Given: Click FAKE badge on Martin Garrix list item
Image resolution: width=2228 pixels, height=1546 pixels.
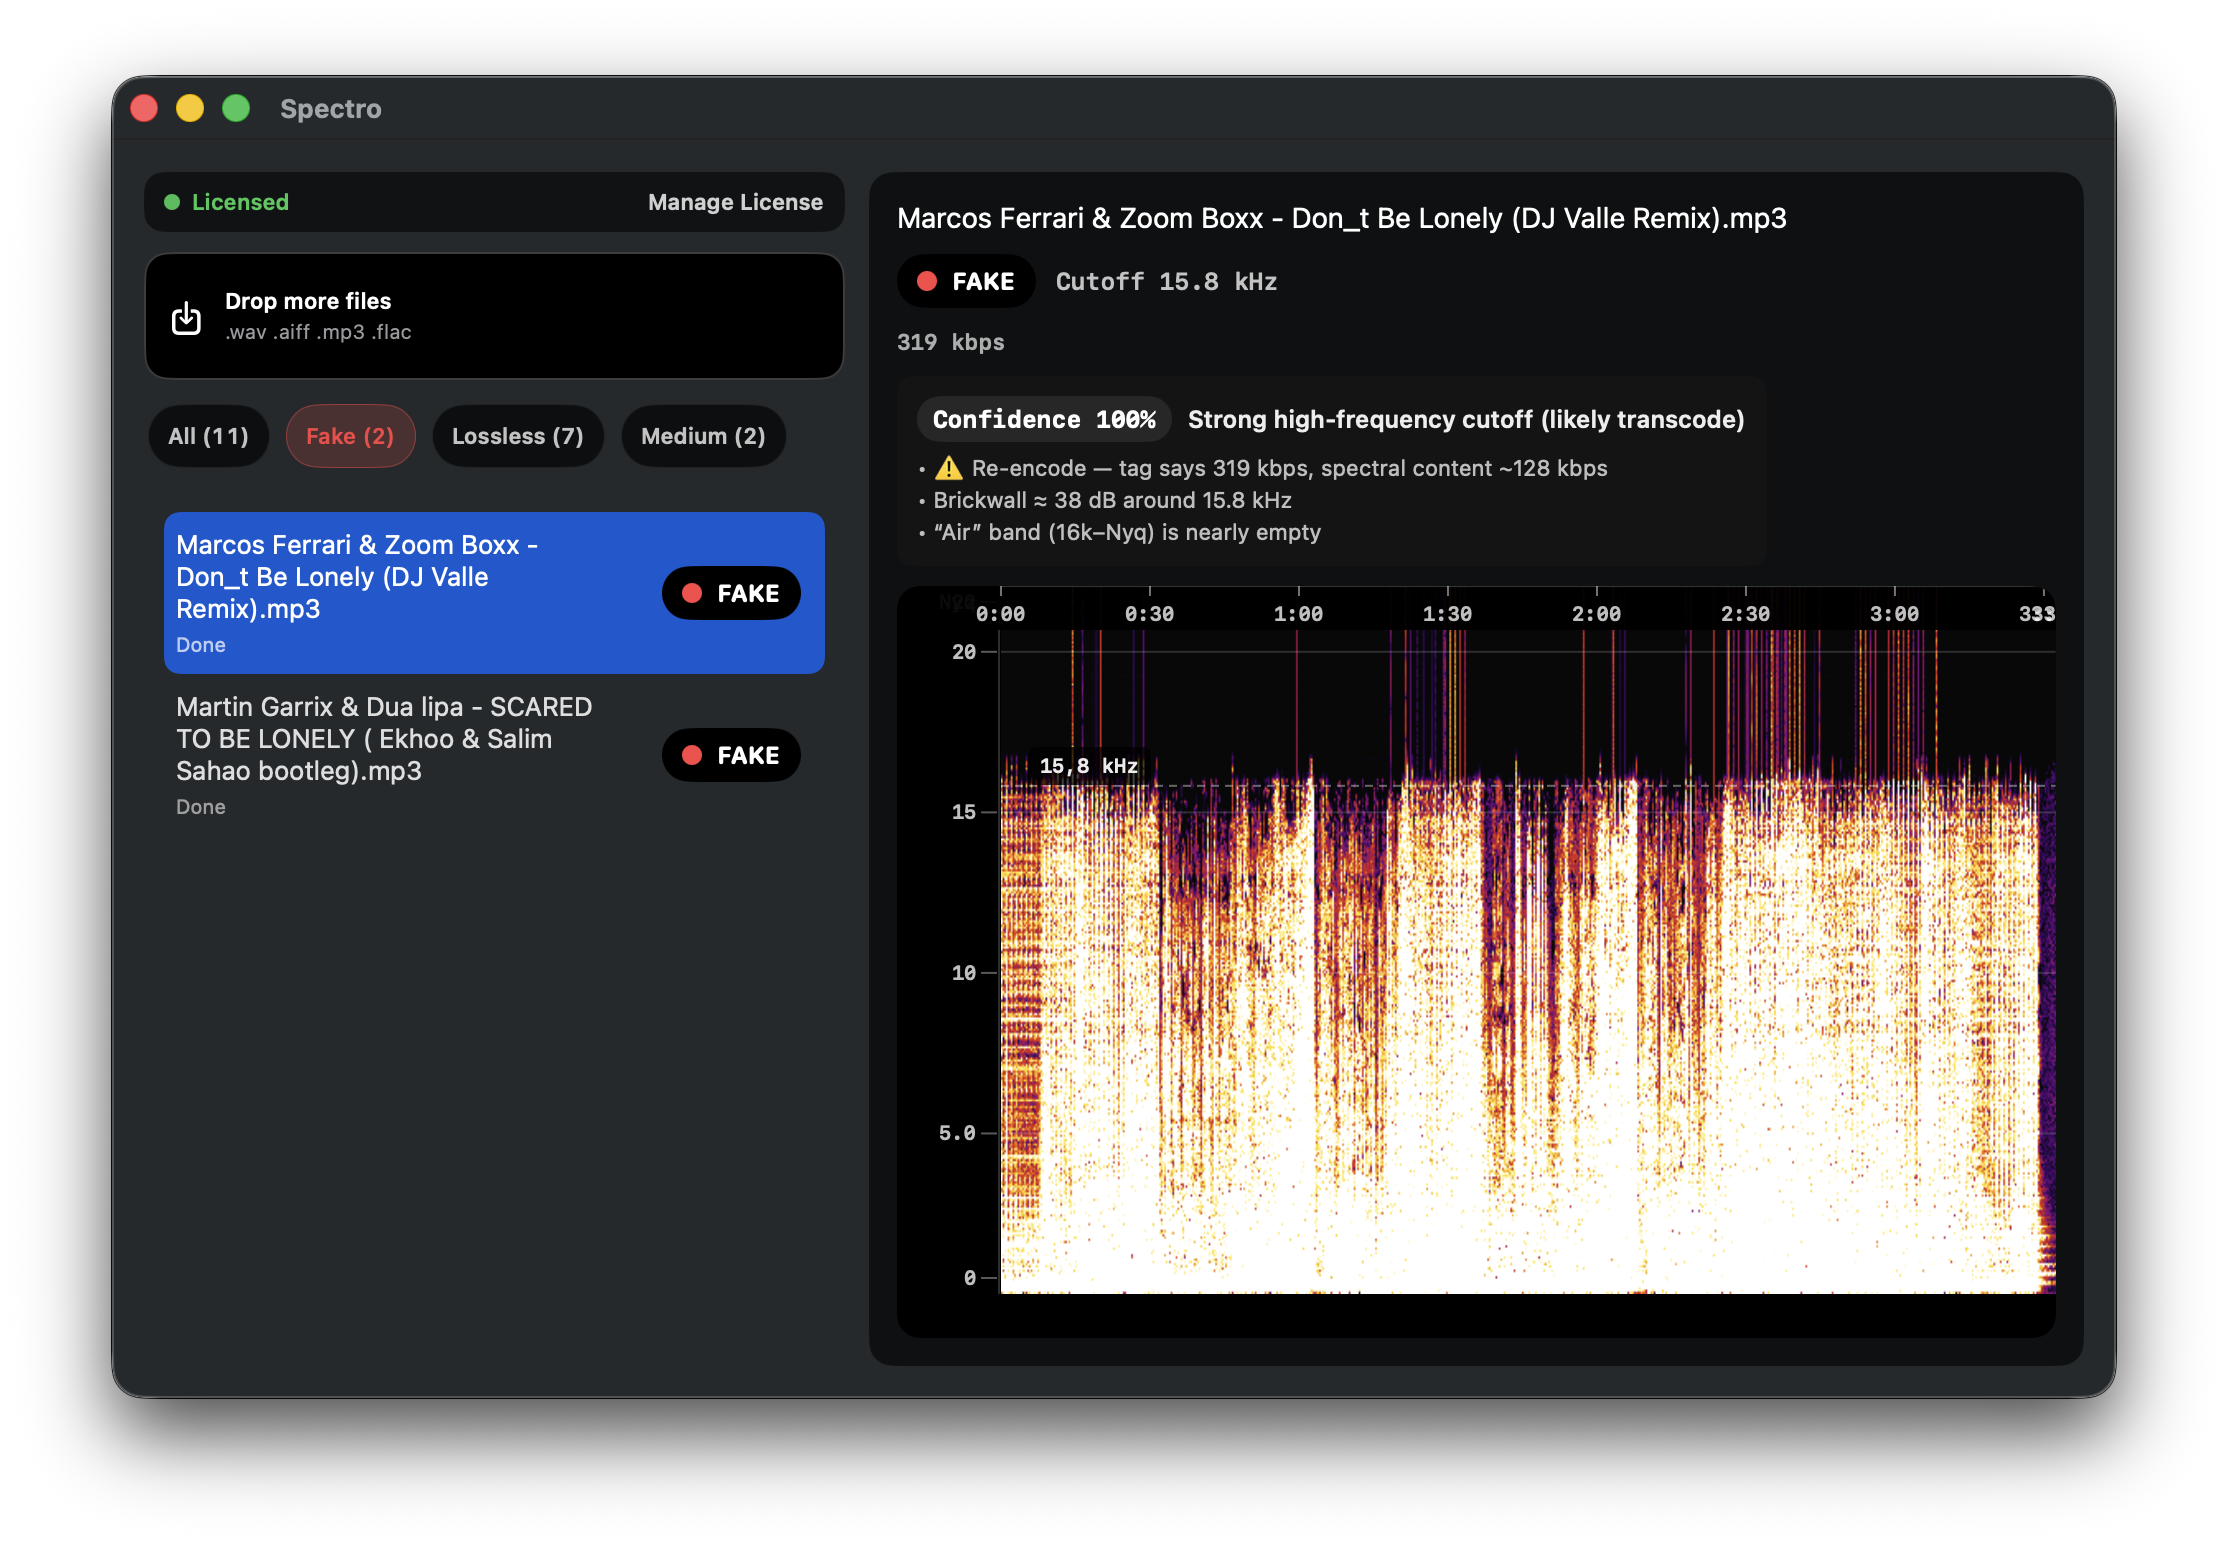Looking at the screenshot, I should pos(731,755).
